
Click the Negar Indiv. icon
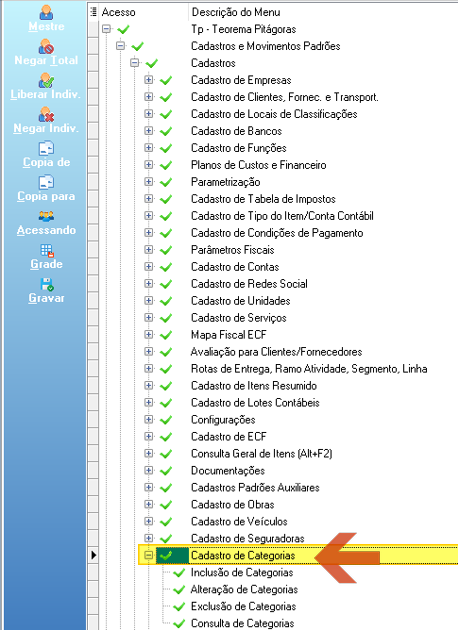click(46, 115)
